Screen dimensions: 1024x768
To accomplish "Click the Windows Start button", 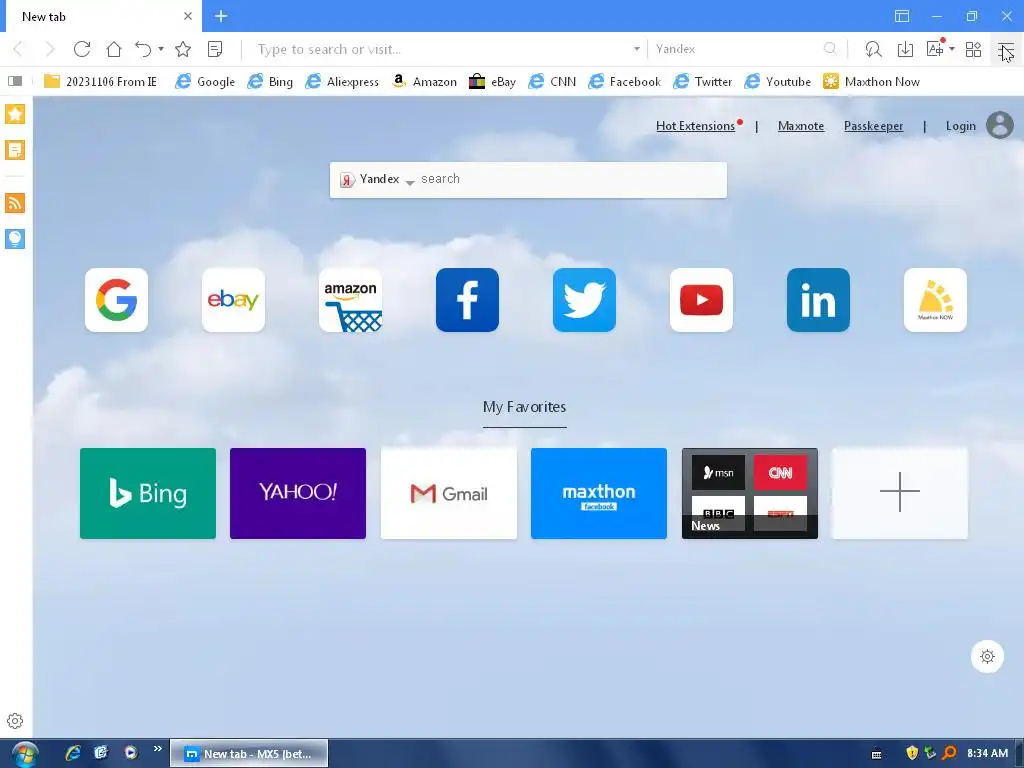I will (x=24, y=754).
